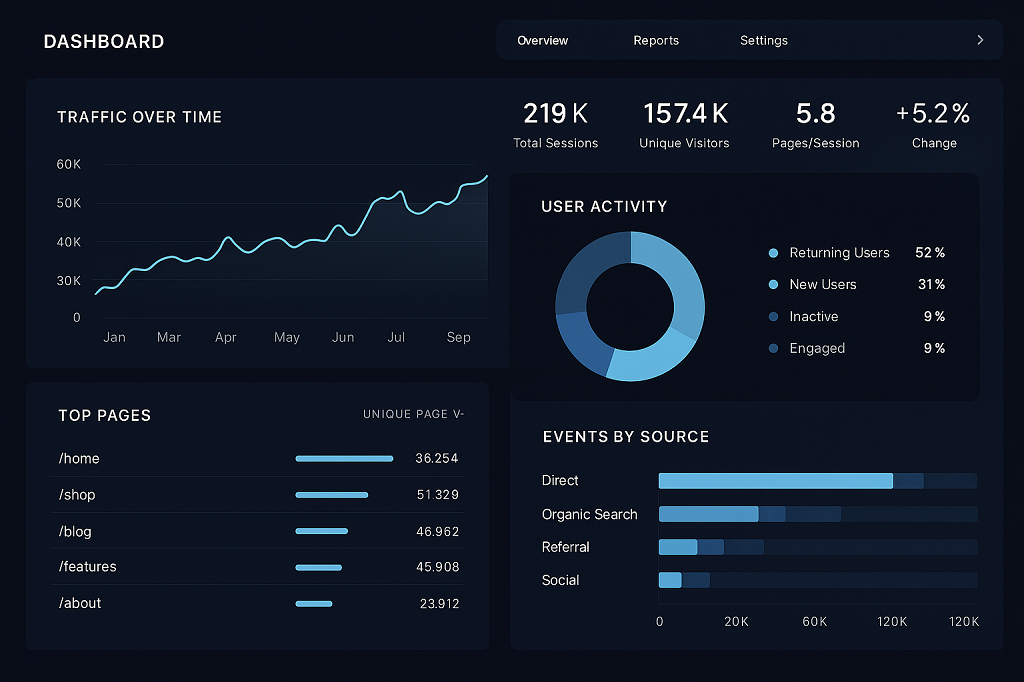Image resolution: width=1024 pixels, height=682 pixels.
Task: Select the Engaged legend dot
Action: pos(773,349)
